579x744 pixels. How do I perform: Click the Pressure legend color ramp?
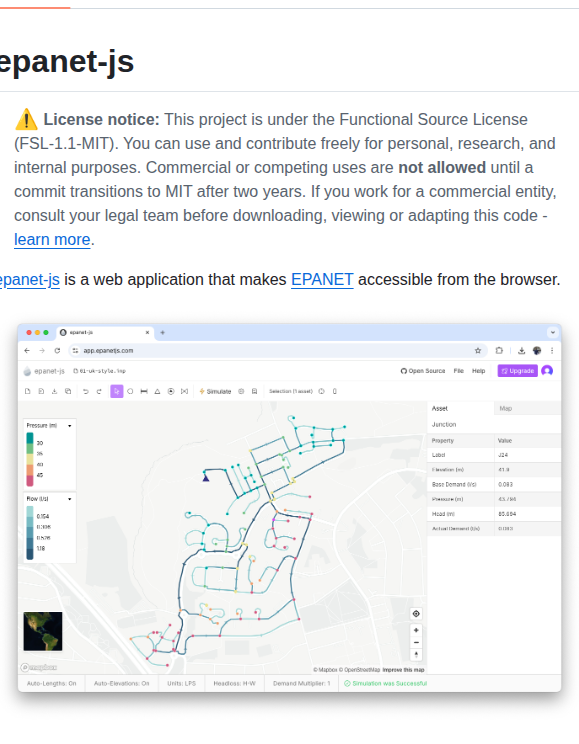(30, 459)
